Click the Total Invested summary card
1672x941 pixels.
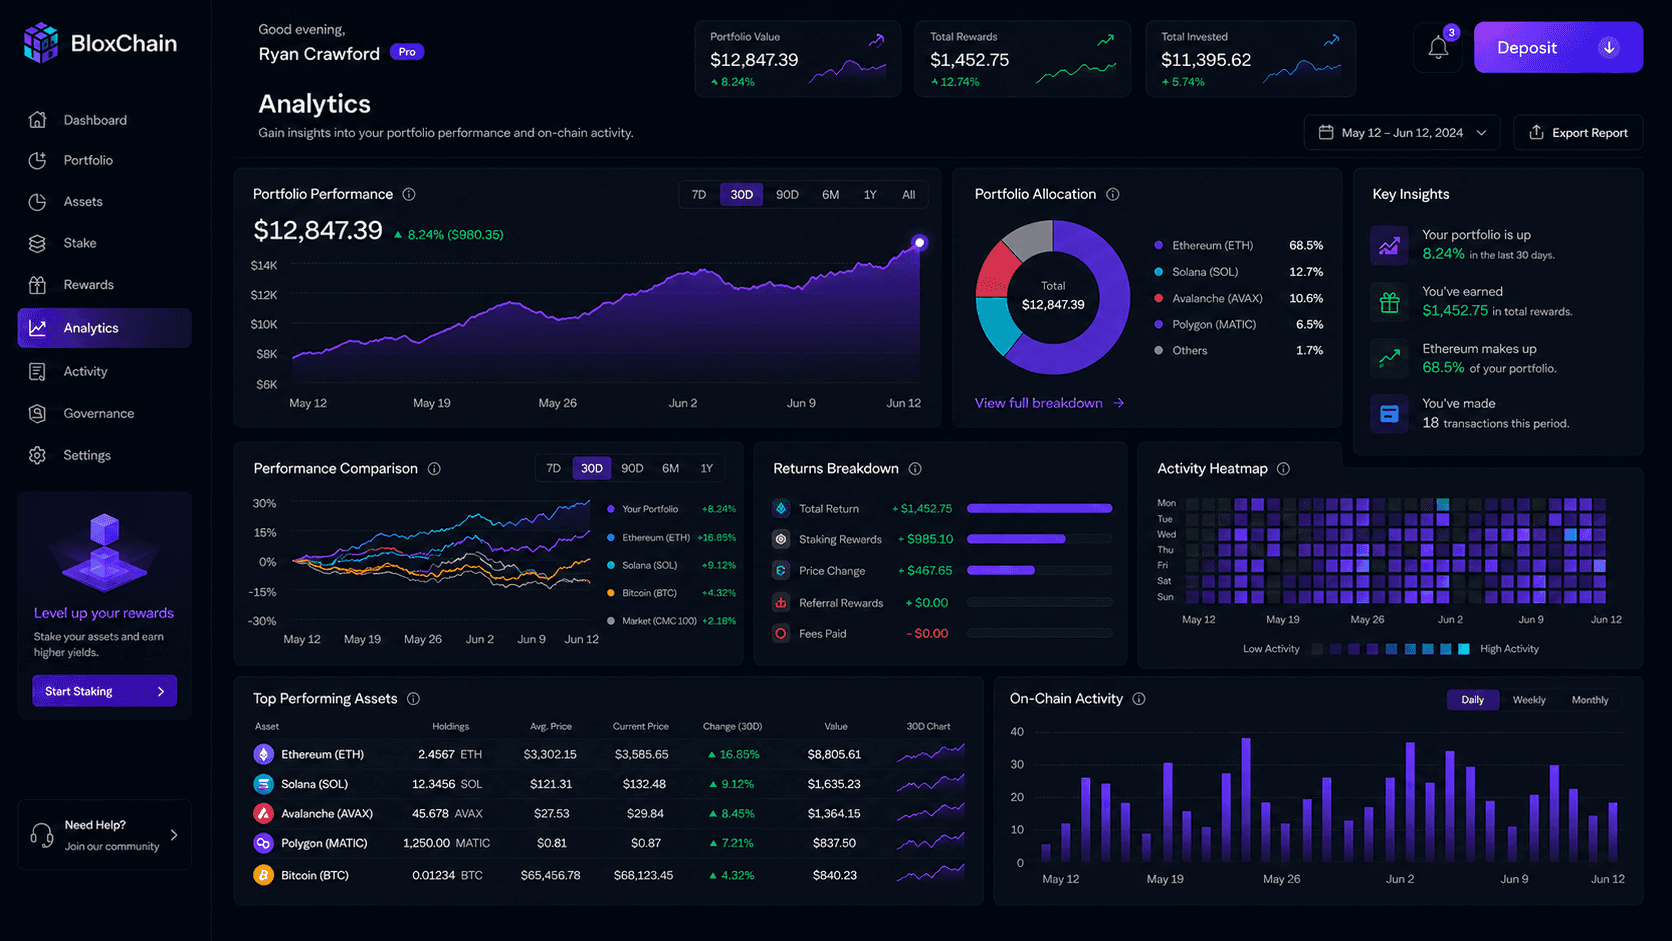1250,59
